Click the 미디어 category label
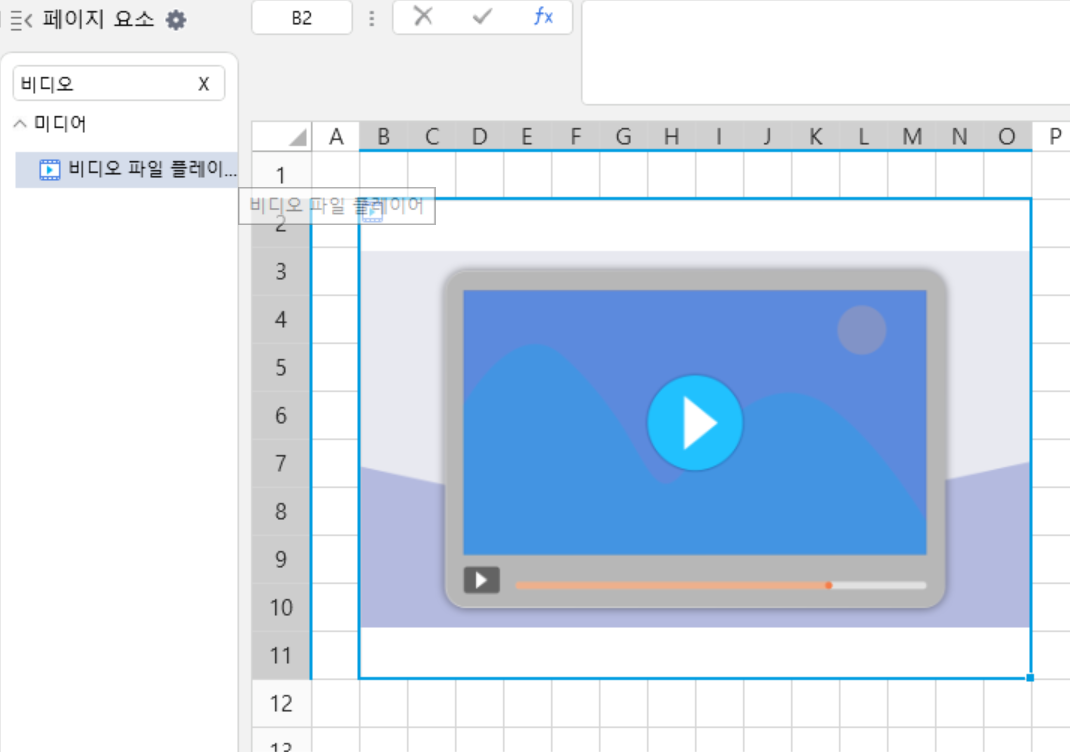The width and height of the screenshot is (1070, 752). (60, 124)
